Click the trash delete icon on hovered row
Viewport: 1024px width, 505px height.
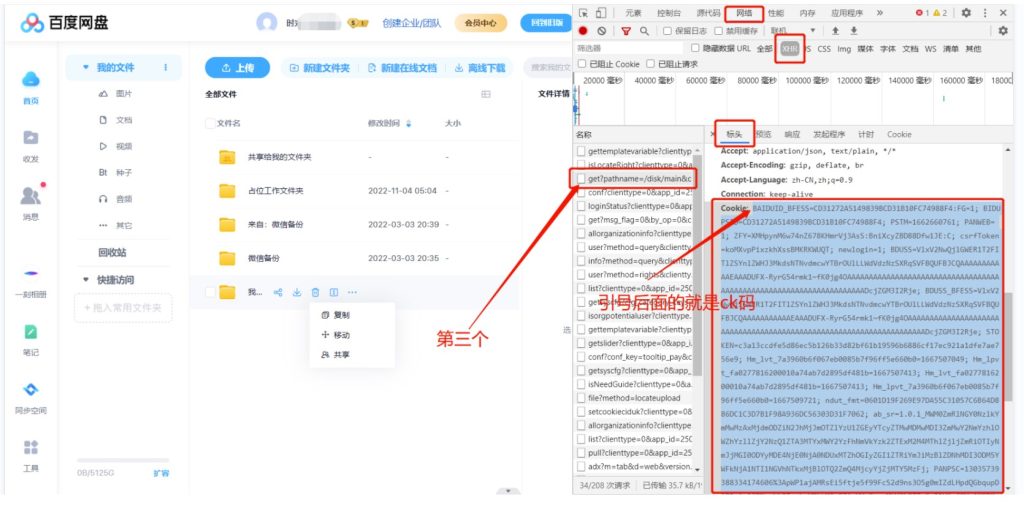point(315,292)
